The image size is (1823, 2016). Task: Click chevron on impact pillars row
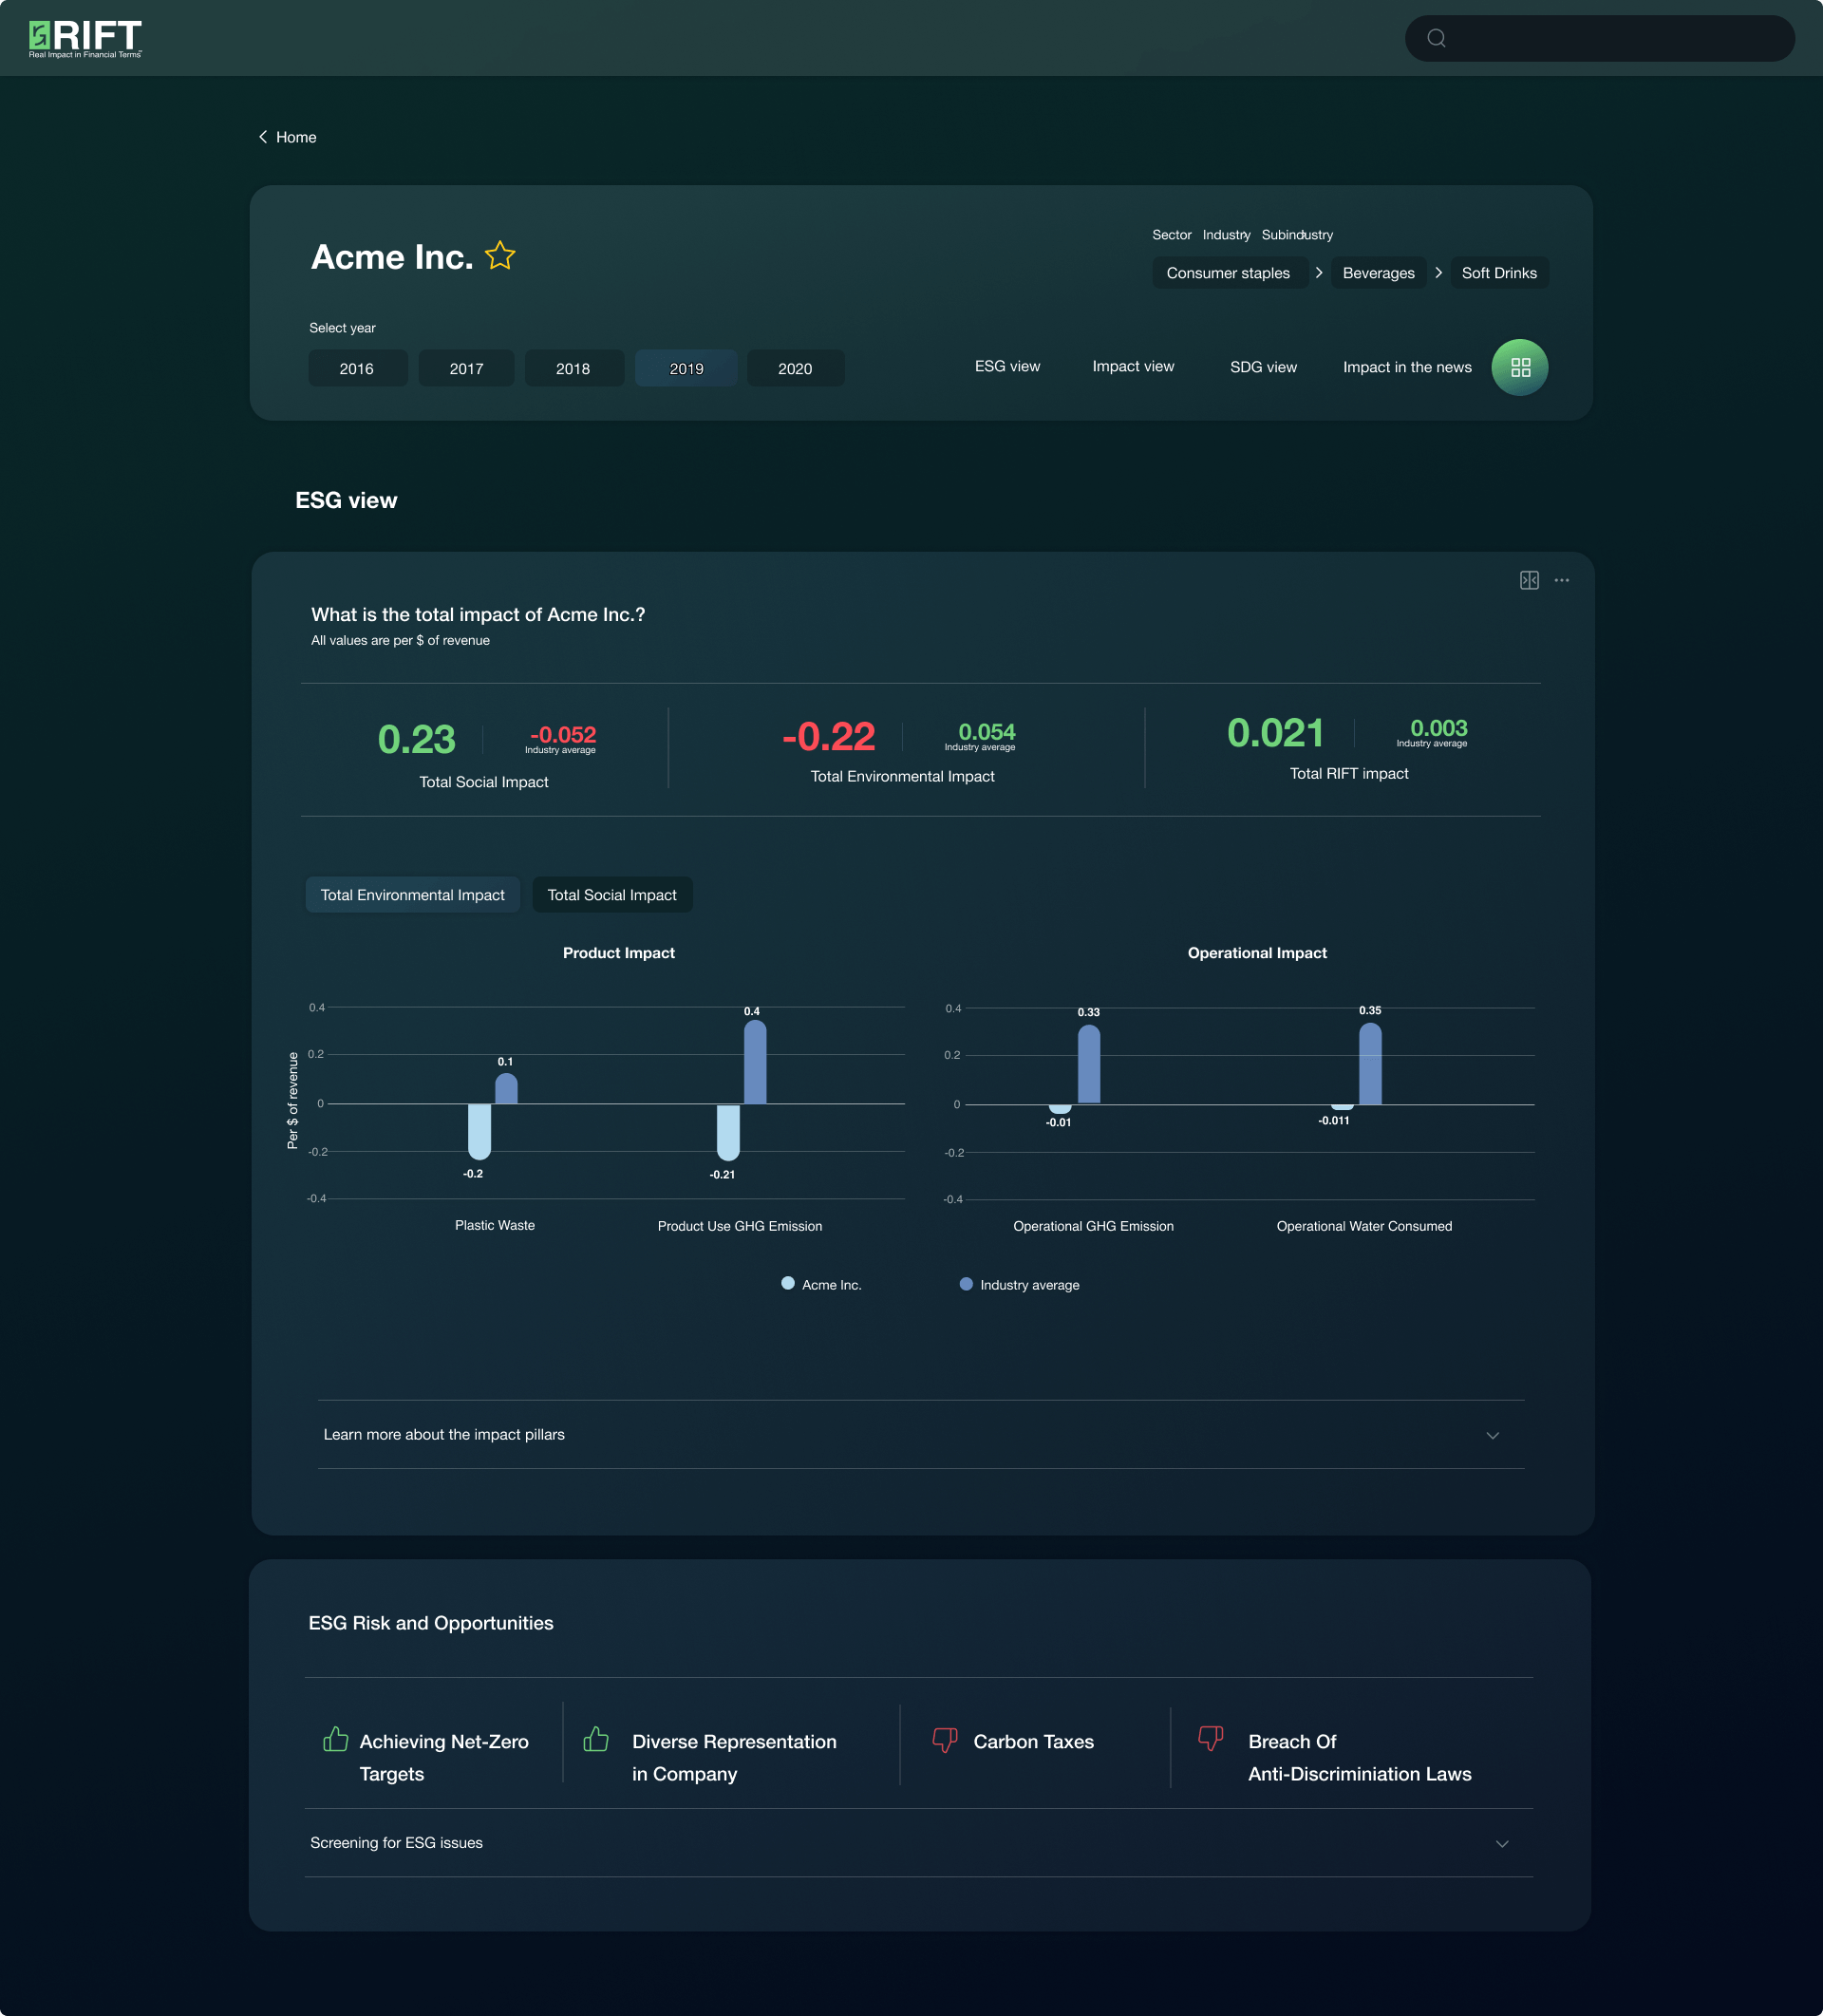(1493, 1435)
